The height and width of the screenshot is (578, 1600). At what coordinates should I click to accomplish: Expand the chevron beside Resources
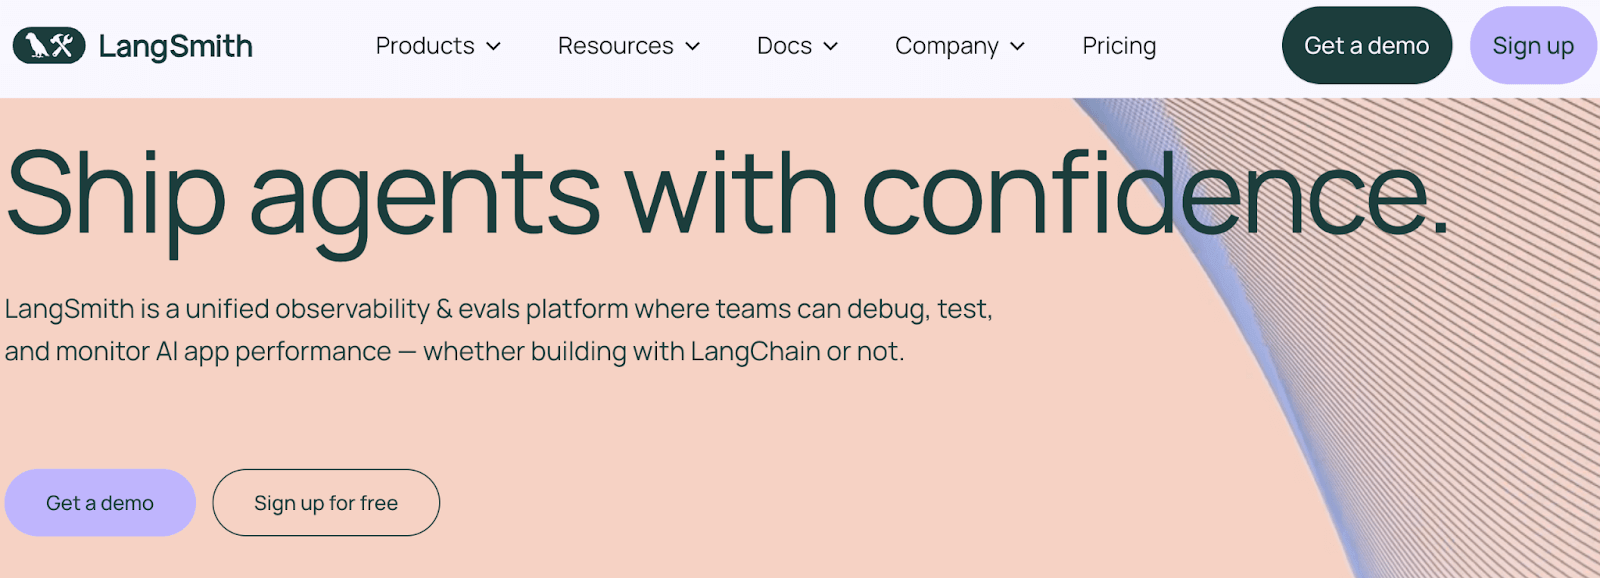693,47
